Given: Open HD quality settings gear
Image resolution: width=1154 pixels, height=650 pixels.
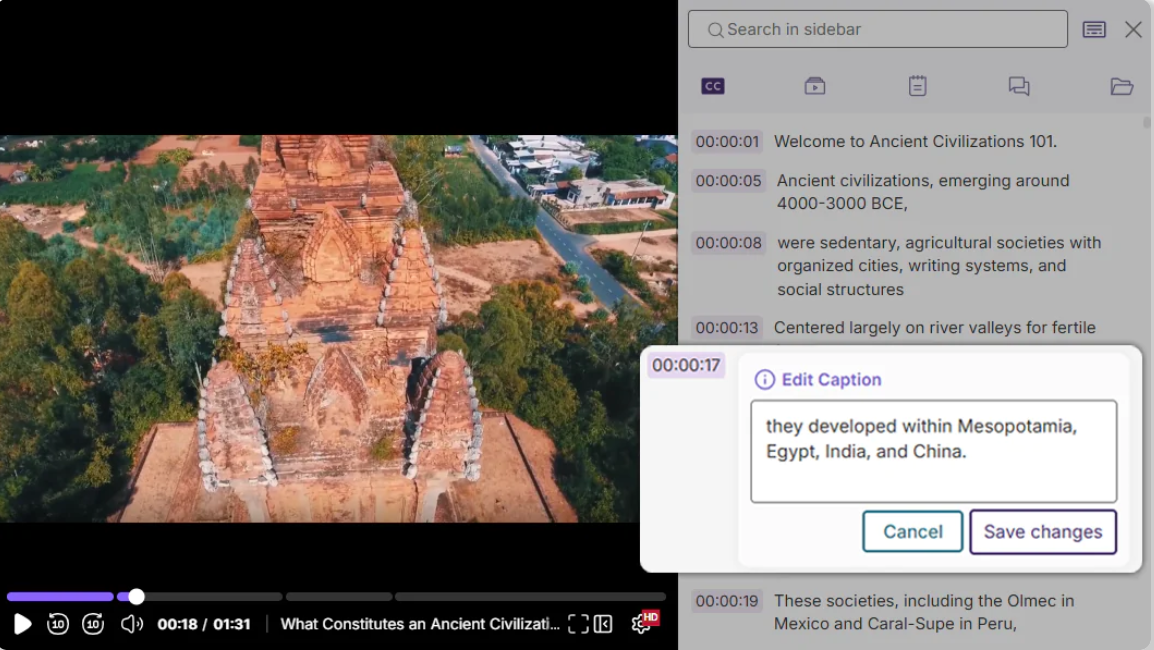Looking at the screenshot, I should point(643,623).
